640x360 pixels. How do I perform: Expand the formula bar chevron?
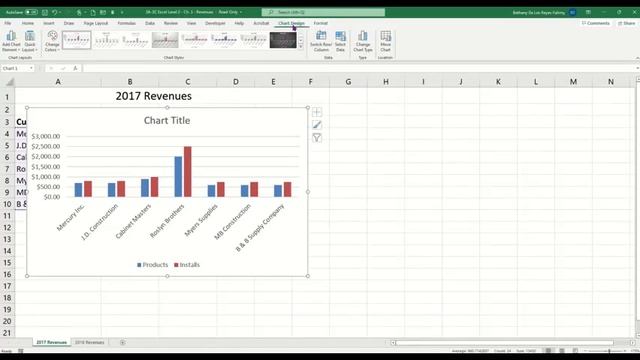pos(637,68)
